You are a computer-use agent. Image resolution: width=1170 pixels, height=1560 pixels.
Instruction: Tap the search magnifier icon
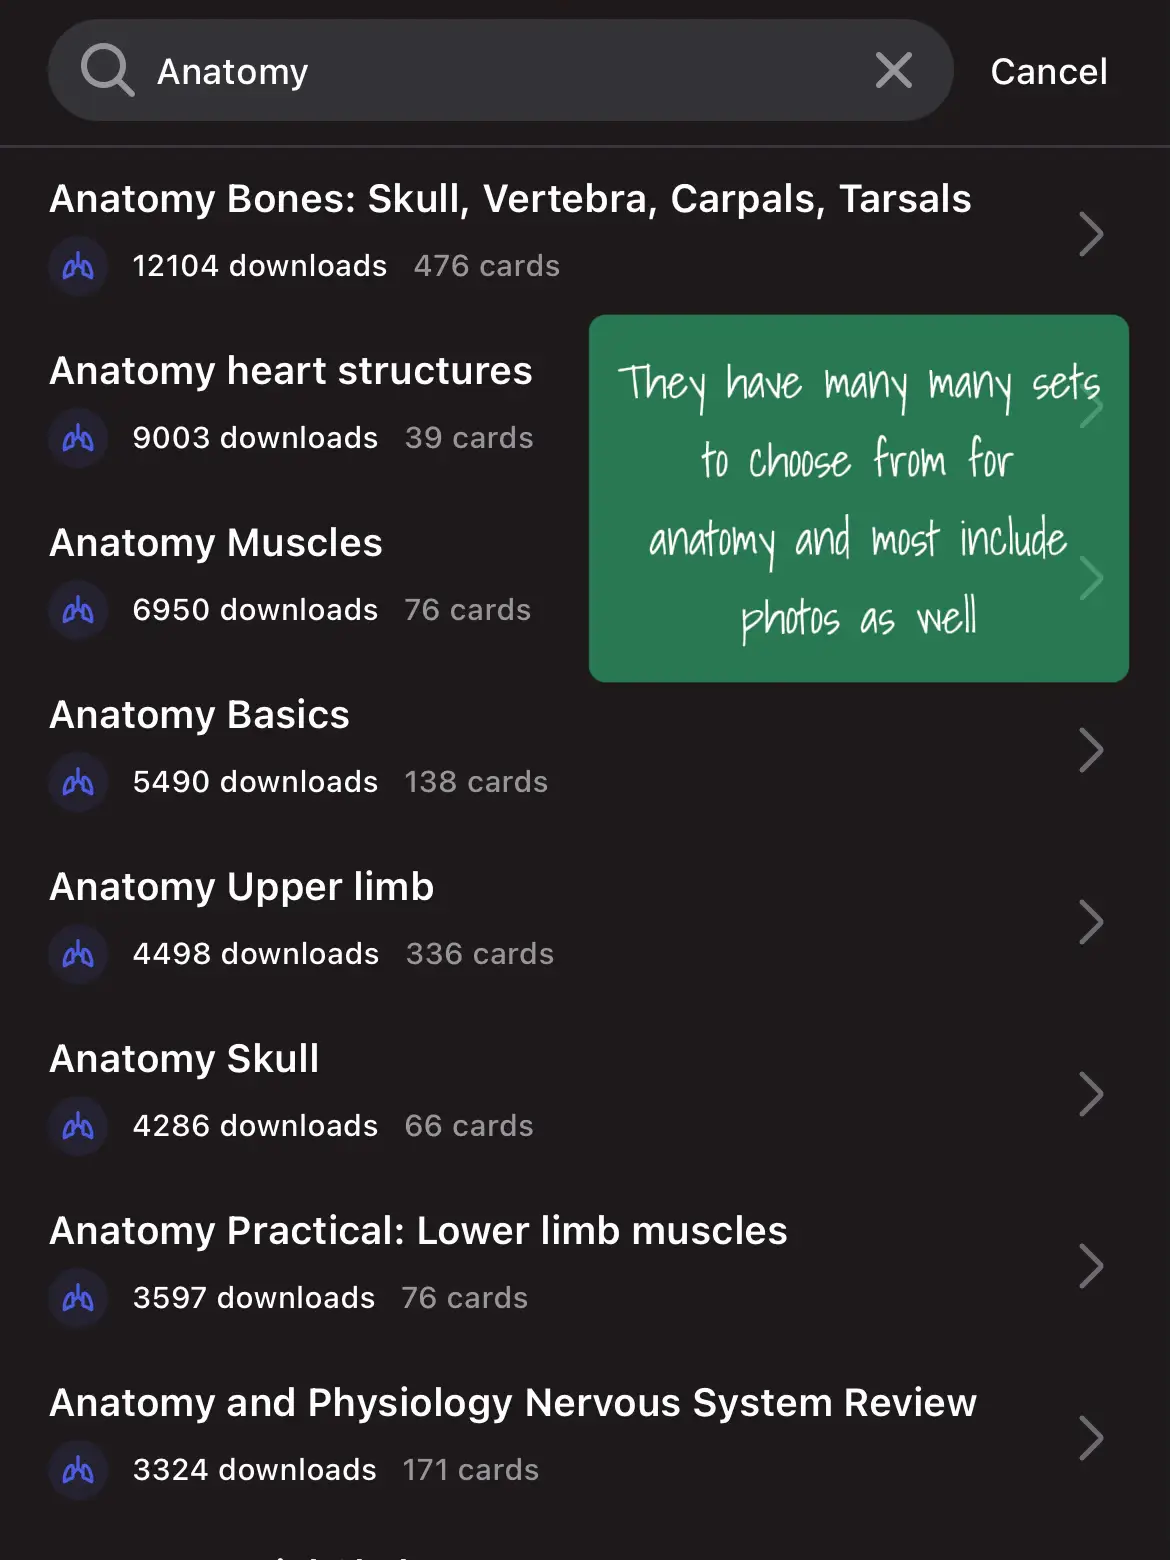(107, 70)
